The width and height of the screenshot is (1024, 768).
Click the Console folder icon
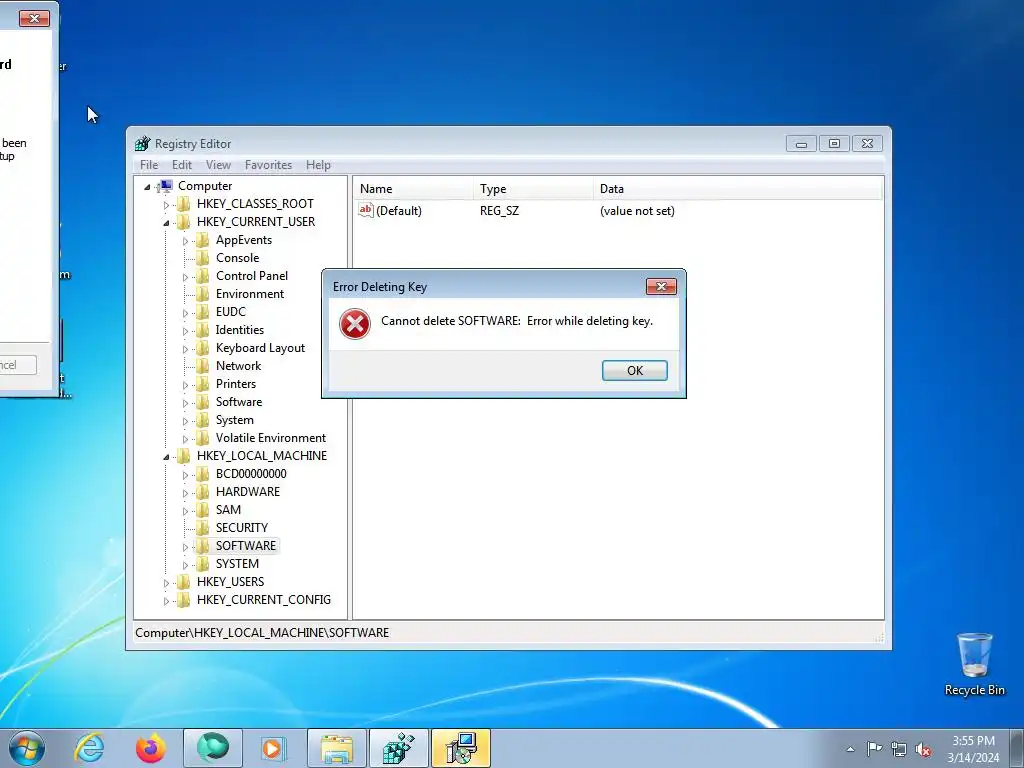tap(203, 258)
